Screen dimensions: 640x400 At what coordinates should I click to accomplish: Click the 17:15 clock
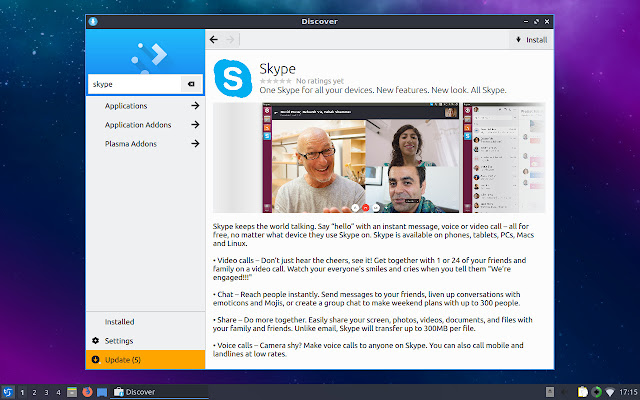628,392
